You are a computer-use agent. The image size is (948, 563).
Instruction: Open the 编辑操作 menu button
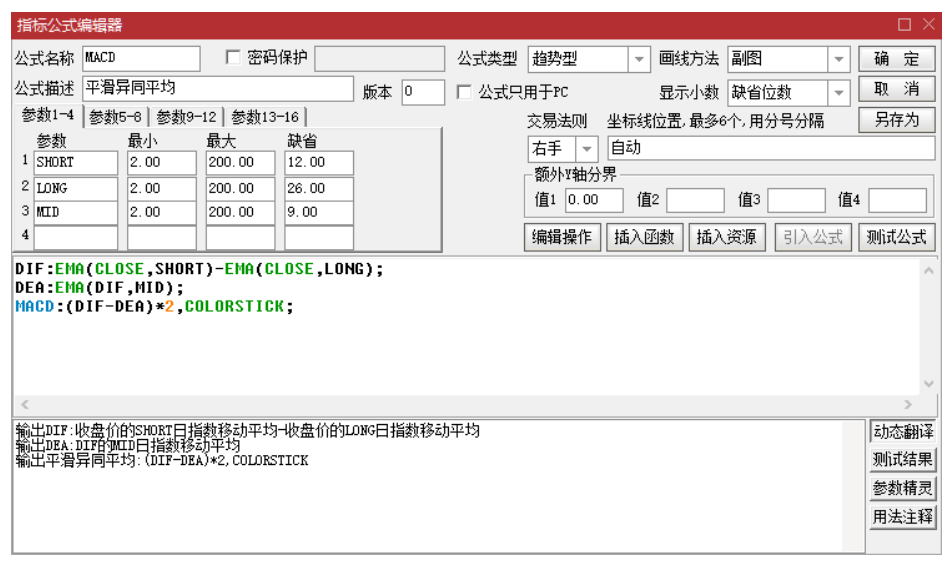pyautogui.click(x=561, y=237)
